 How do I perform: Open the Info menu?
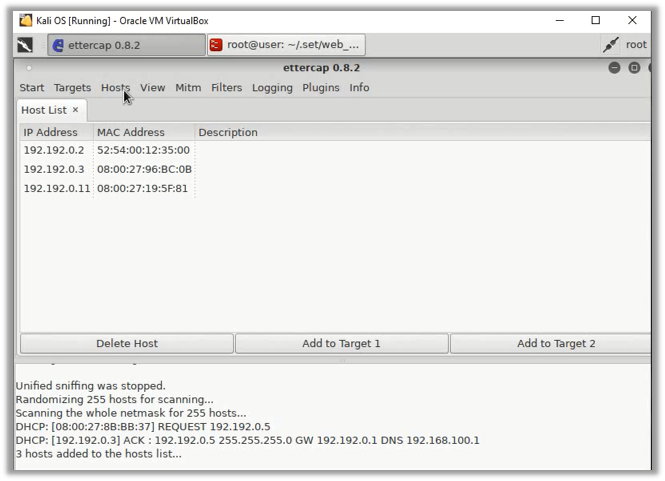[359, 88]
